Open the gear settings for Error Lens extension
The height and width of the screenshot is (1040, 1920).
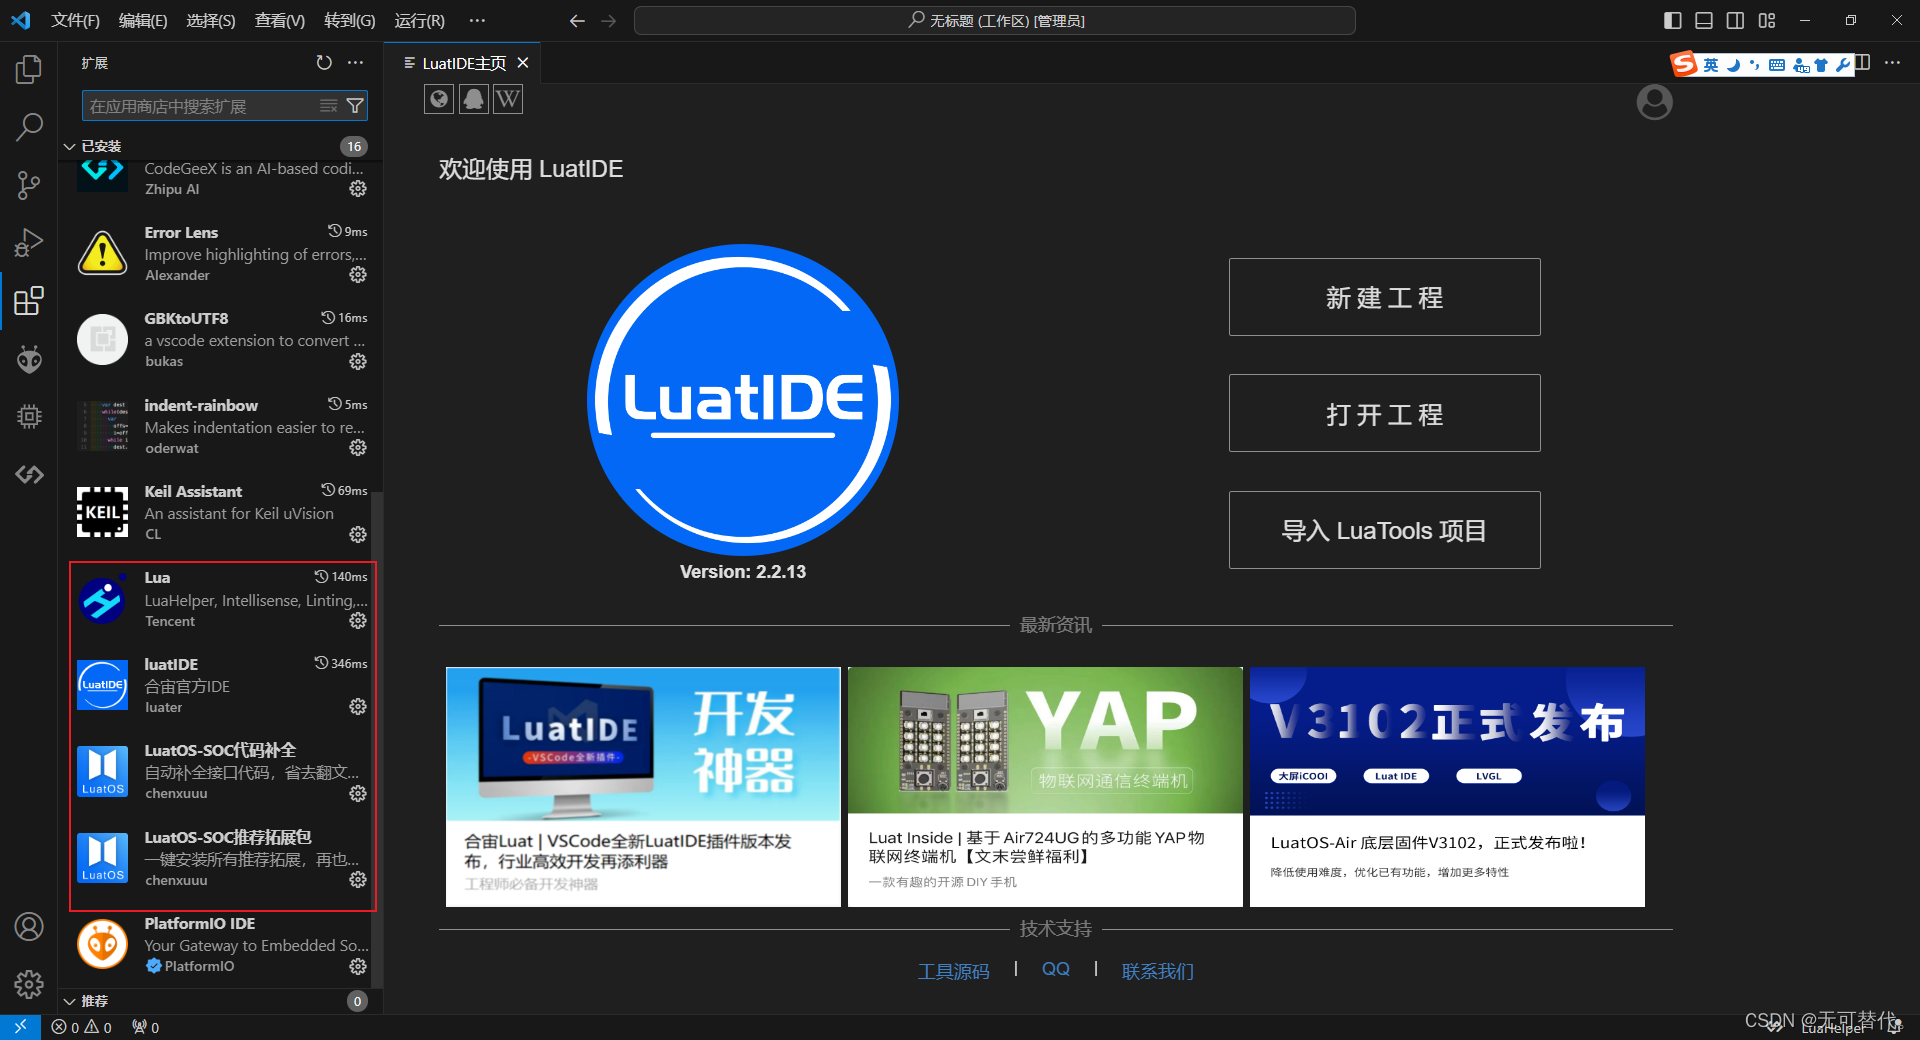[x=358, y=275]
